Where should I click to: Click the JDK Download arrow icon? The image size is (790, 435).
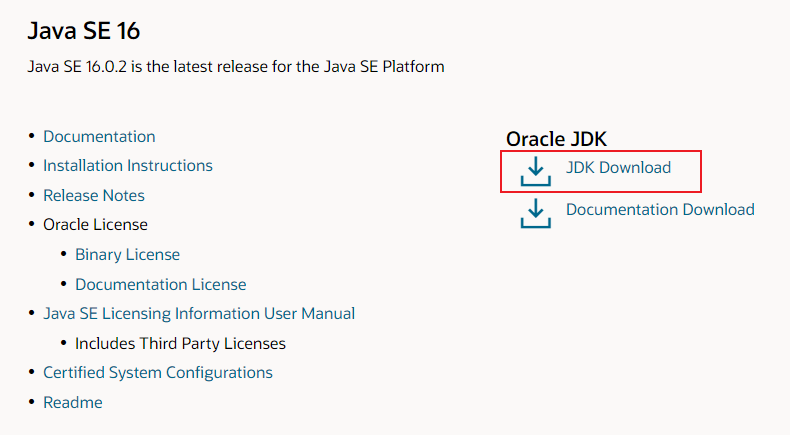(x=536, y=170)
